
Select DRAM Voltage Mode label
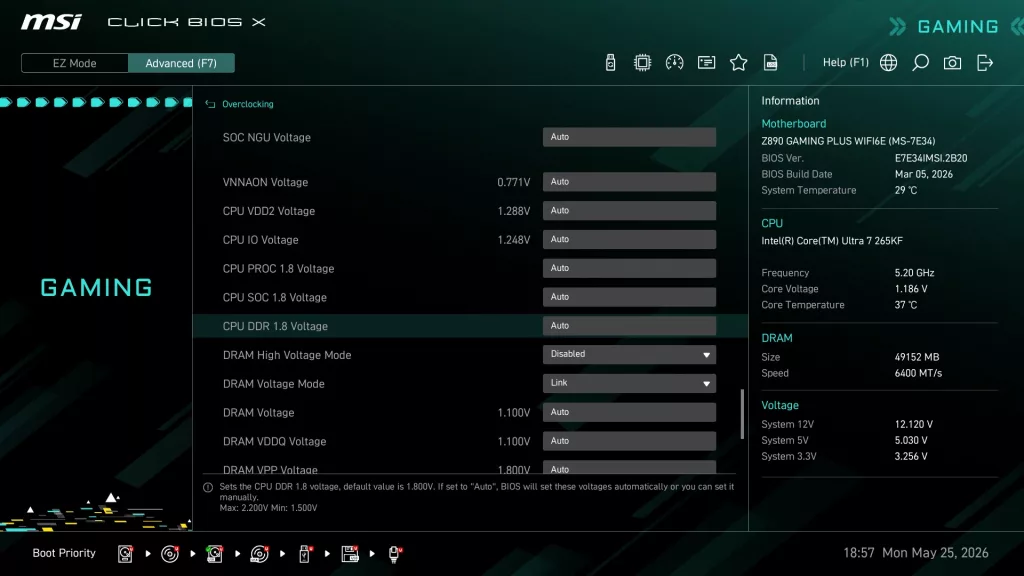(x=274, y=384)
